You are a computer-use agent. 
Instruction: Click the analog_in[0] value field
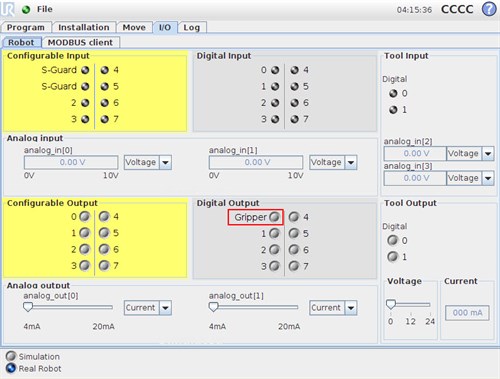tap(71, 162)
